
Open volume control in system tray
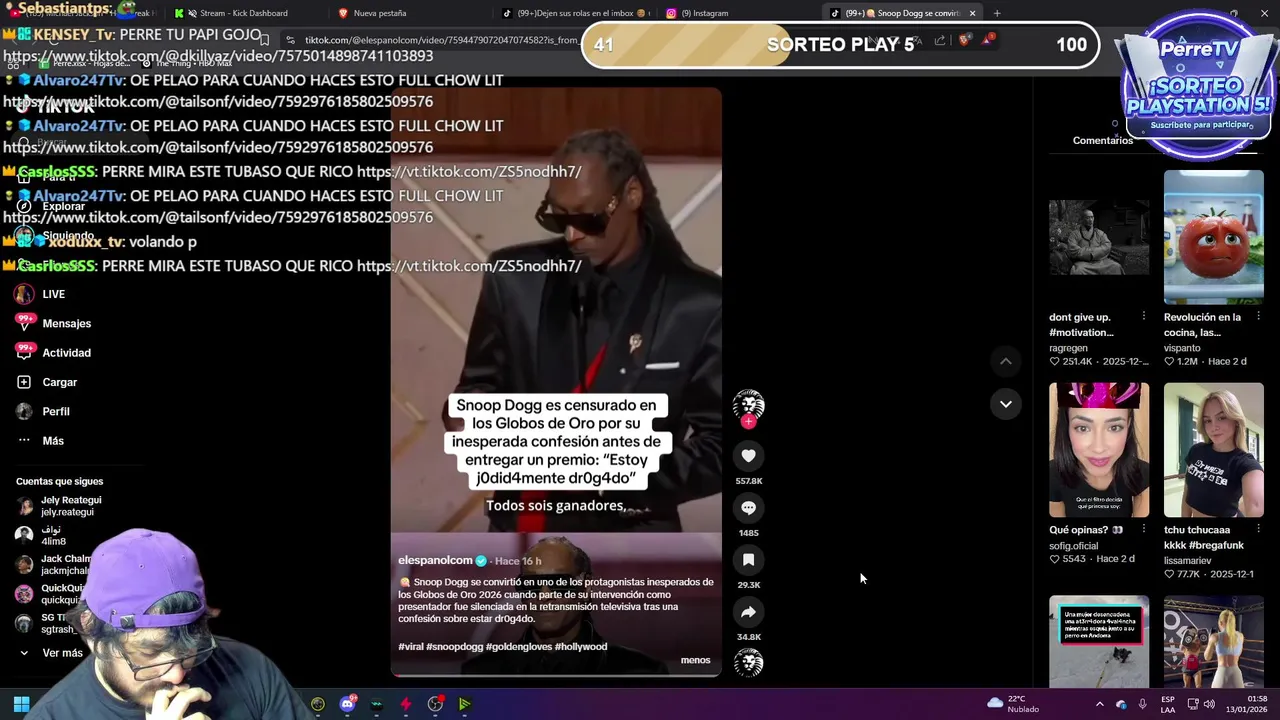[1209, 704]
